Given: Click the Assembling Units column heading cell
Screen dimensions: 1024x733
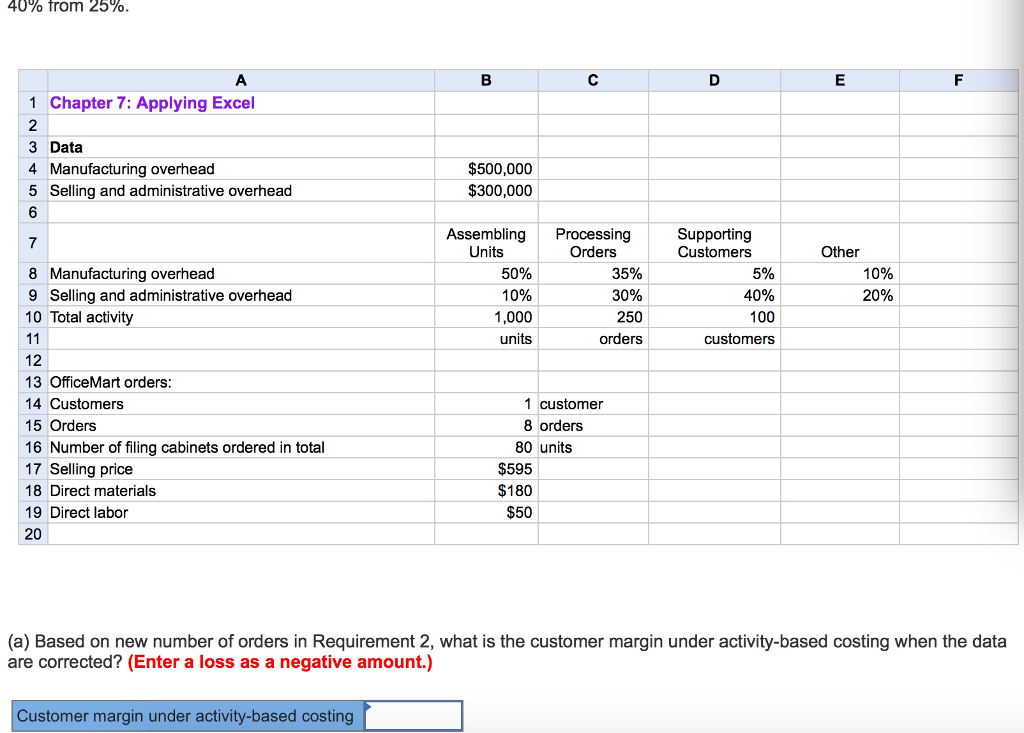Looking at the screenshot, I should point(486,243).
